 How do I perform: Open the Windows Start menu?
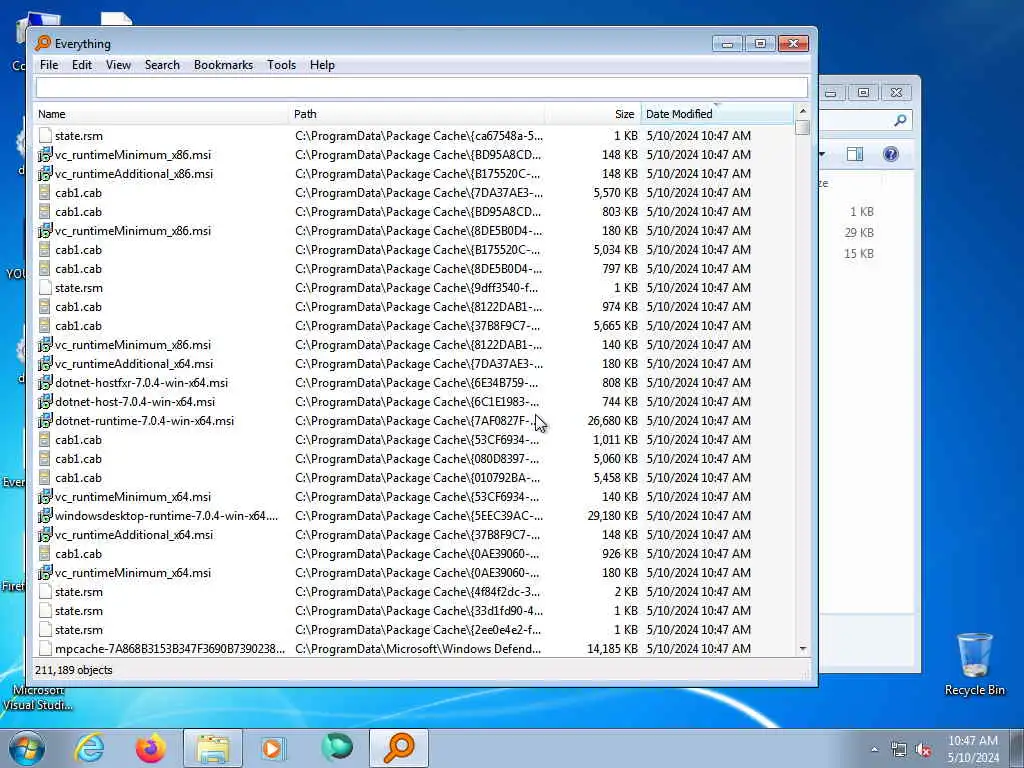(27, 748)
